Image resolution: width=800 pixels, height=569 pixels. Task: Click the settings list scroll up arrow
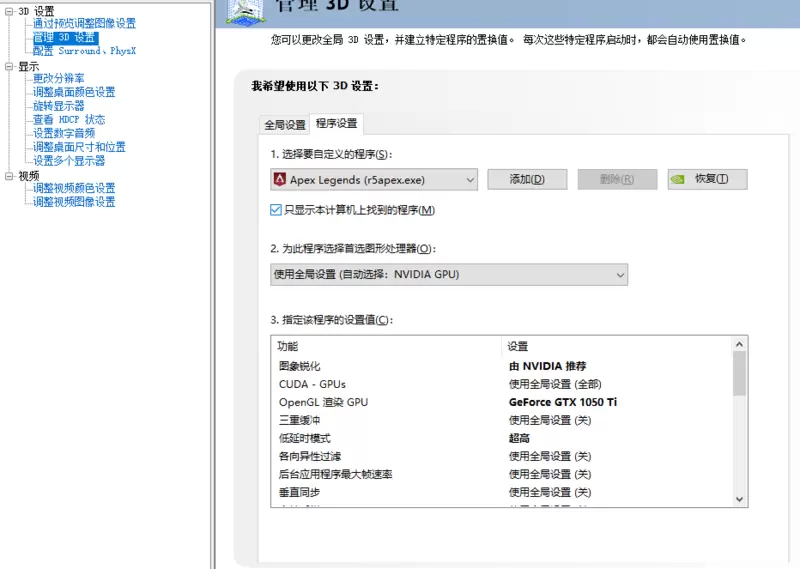tap(739, 344)
